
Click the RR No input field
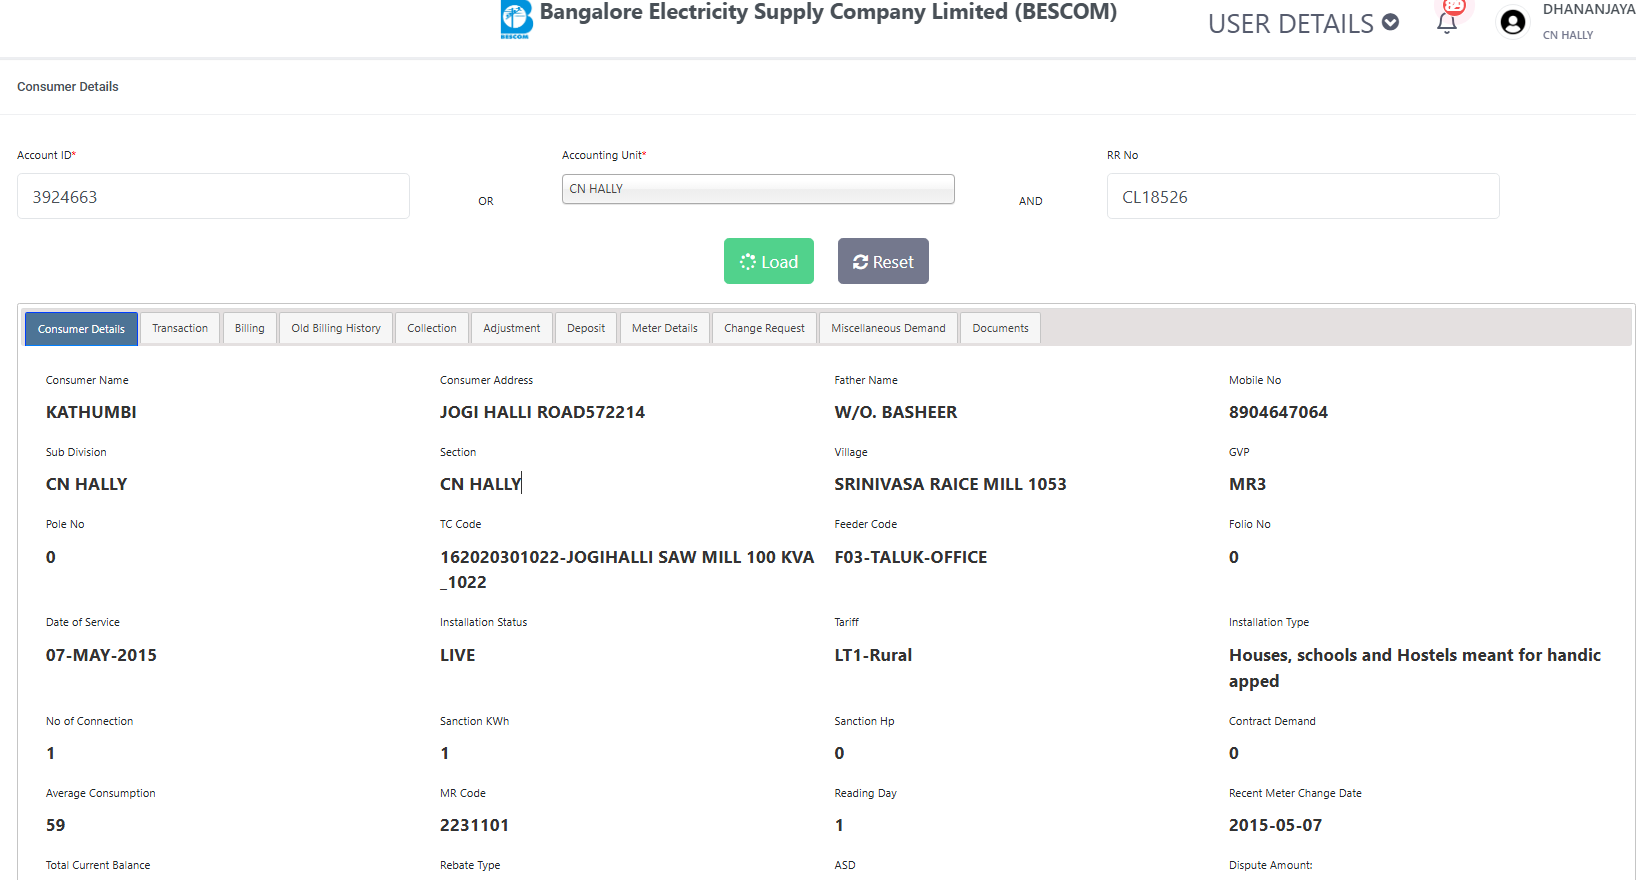1302,197
